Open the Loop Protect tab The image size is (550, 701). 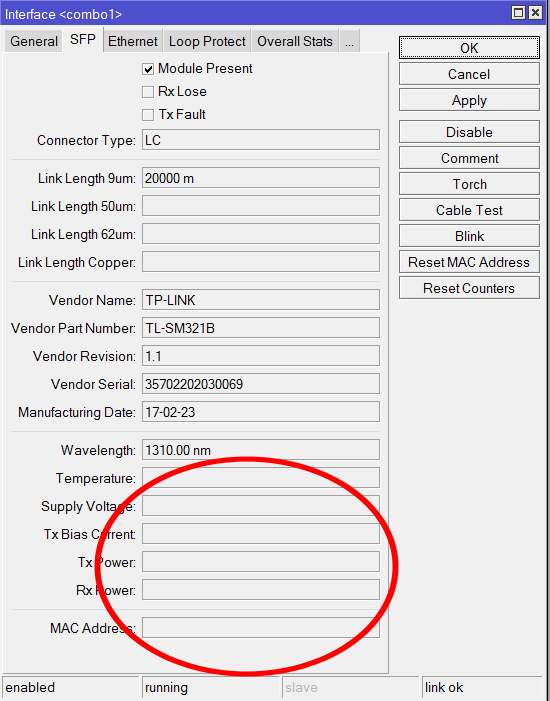[x=207, y=42]
